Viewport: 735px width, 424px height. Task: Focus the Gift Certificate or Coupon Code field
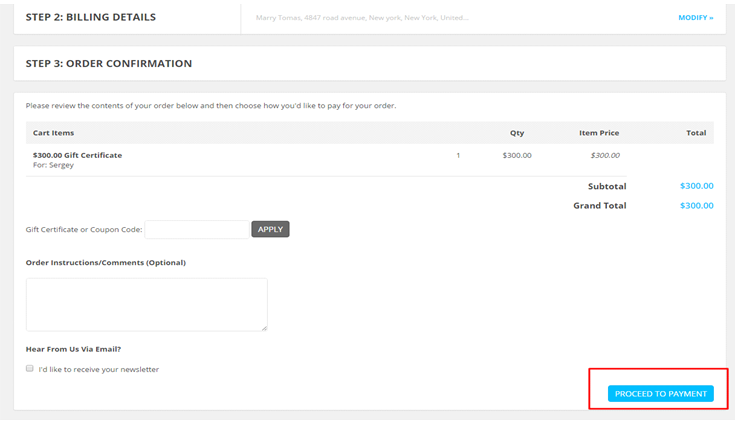[x=197, y=230]
